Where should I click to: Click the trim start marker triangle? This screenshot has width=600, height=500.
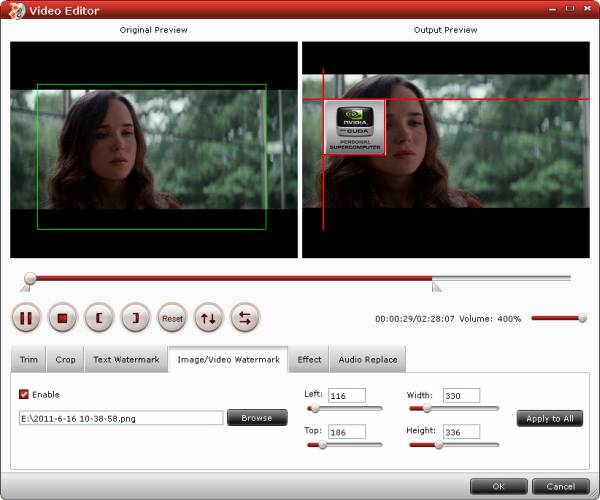pyautogui.click(x=26, y=288)
